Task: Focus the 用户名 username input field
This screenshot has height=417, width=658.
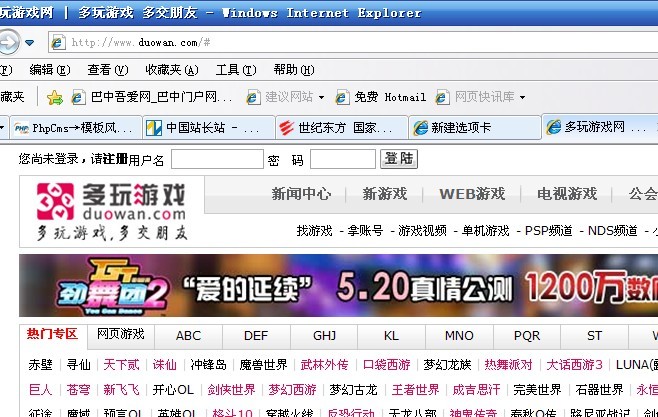Action: tap(217, 159)
